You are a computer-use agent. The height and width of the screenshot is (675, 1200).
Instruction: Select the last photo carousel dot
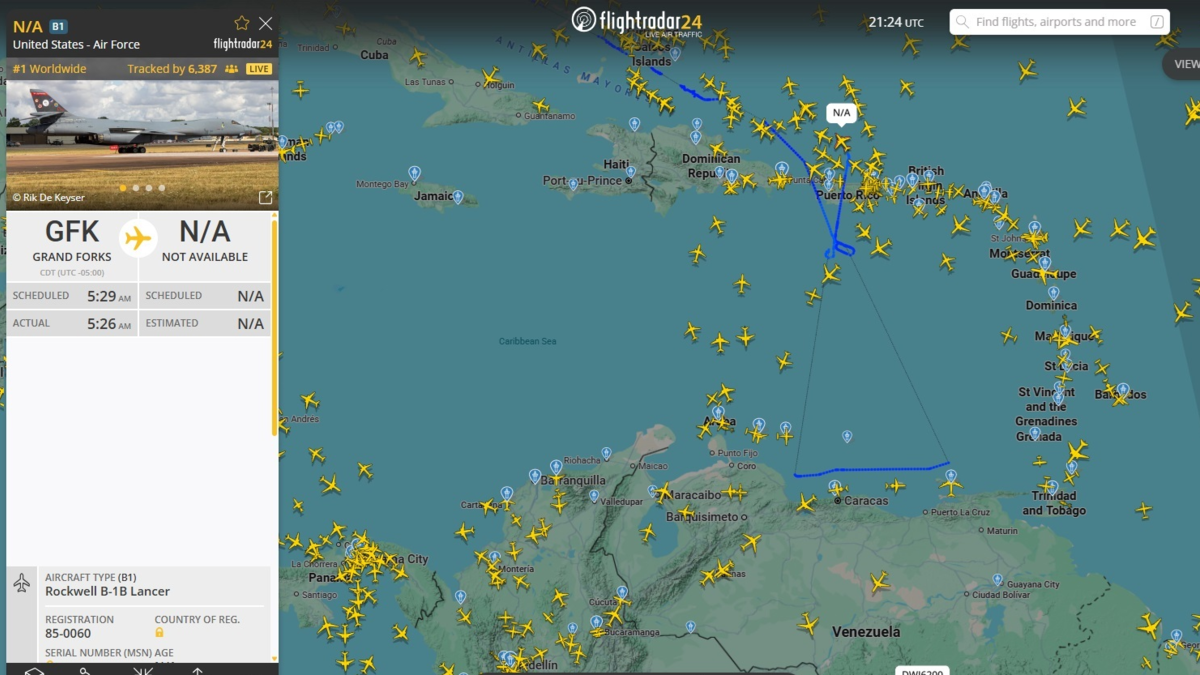tap(162, 188)
